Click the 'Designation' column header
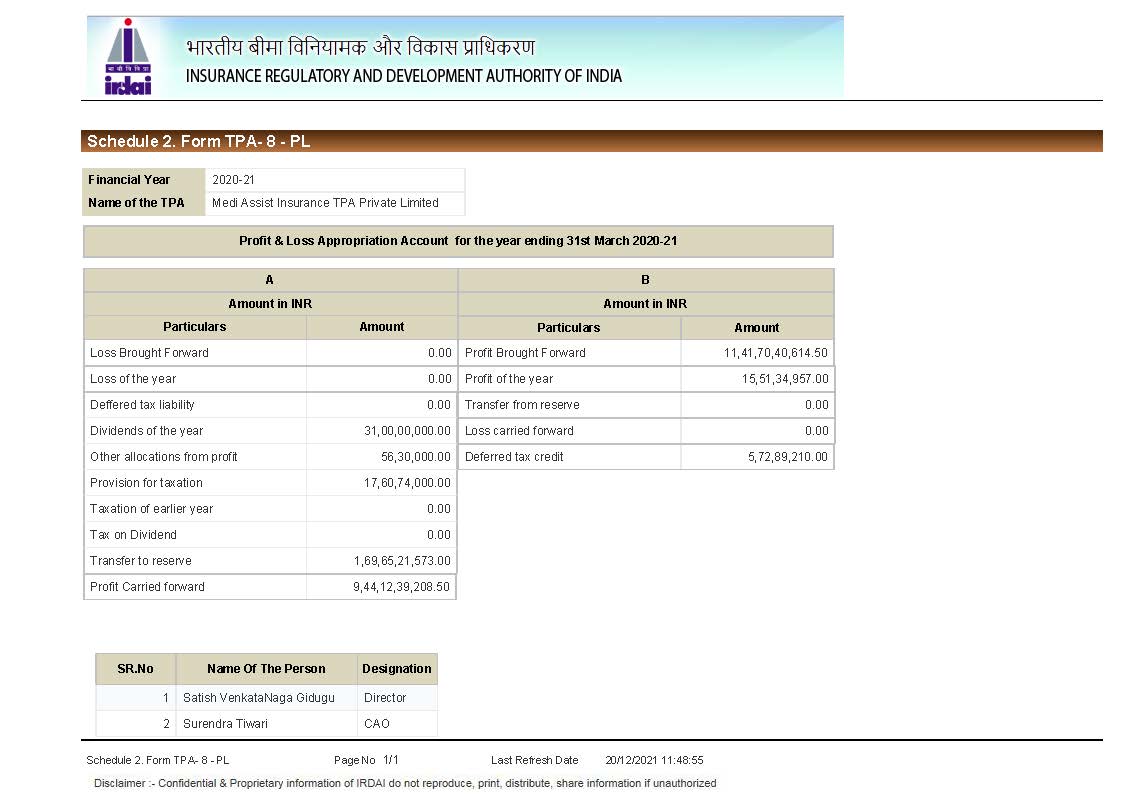1123x794 pixels. coord(397,669)
